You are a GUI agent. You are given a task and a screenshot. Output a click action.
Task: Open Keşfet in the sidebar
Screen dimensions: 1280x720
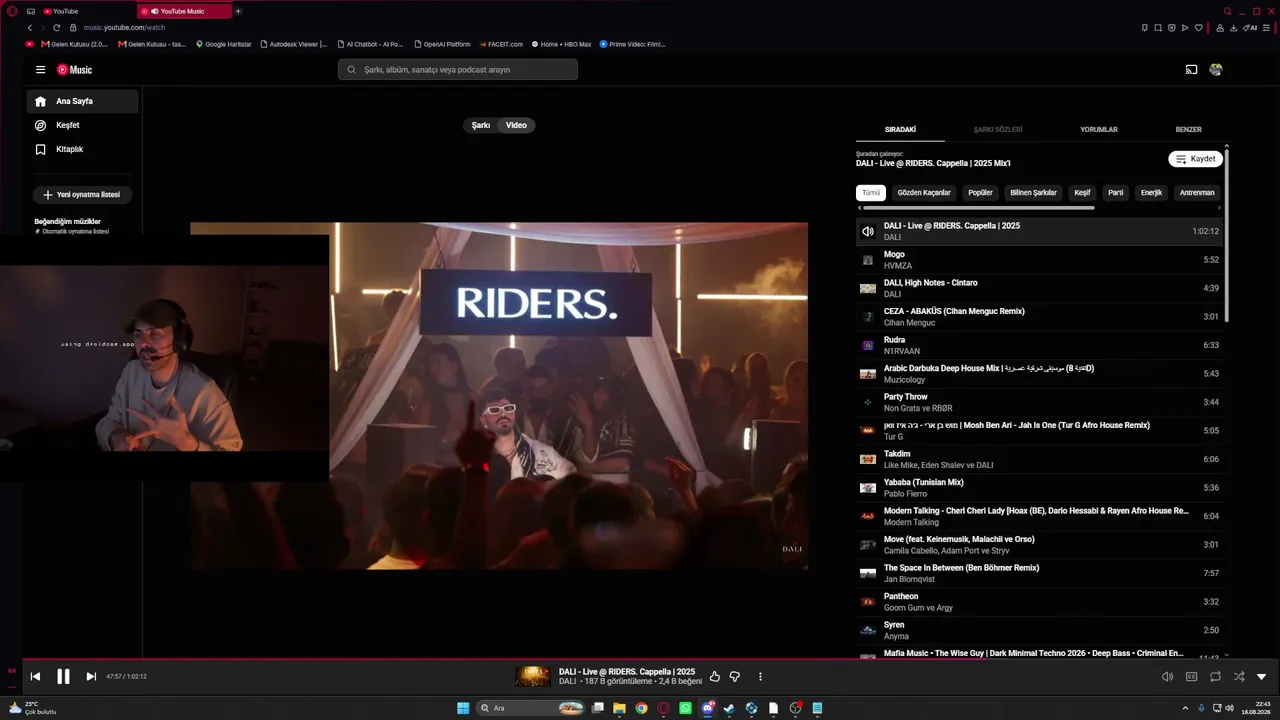tap(83, 125)
